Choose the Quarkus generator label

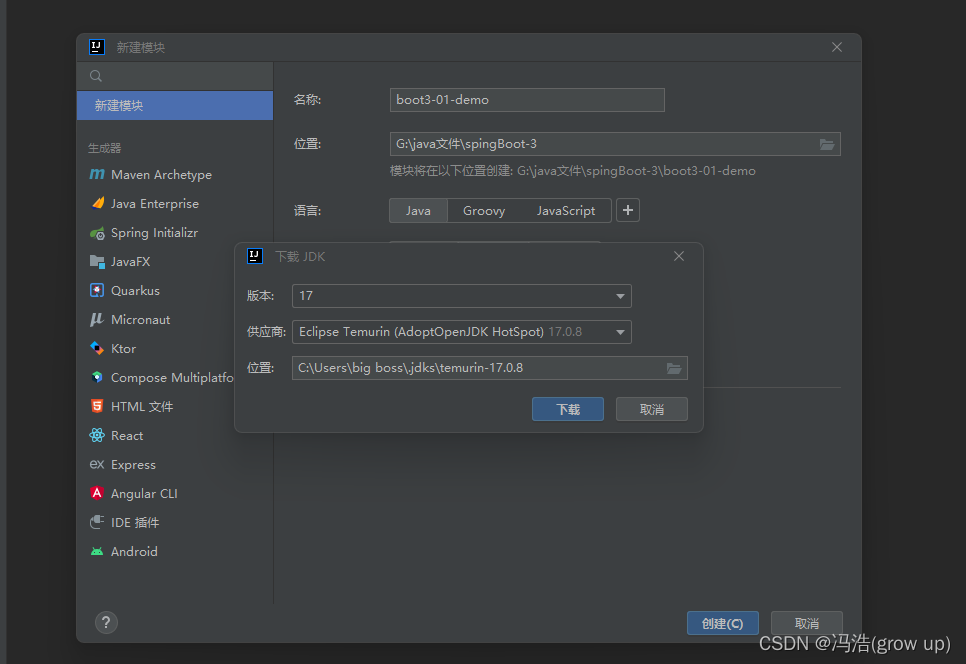click(x=135, y=291)
